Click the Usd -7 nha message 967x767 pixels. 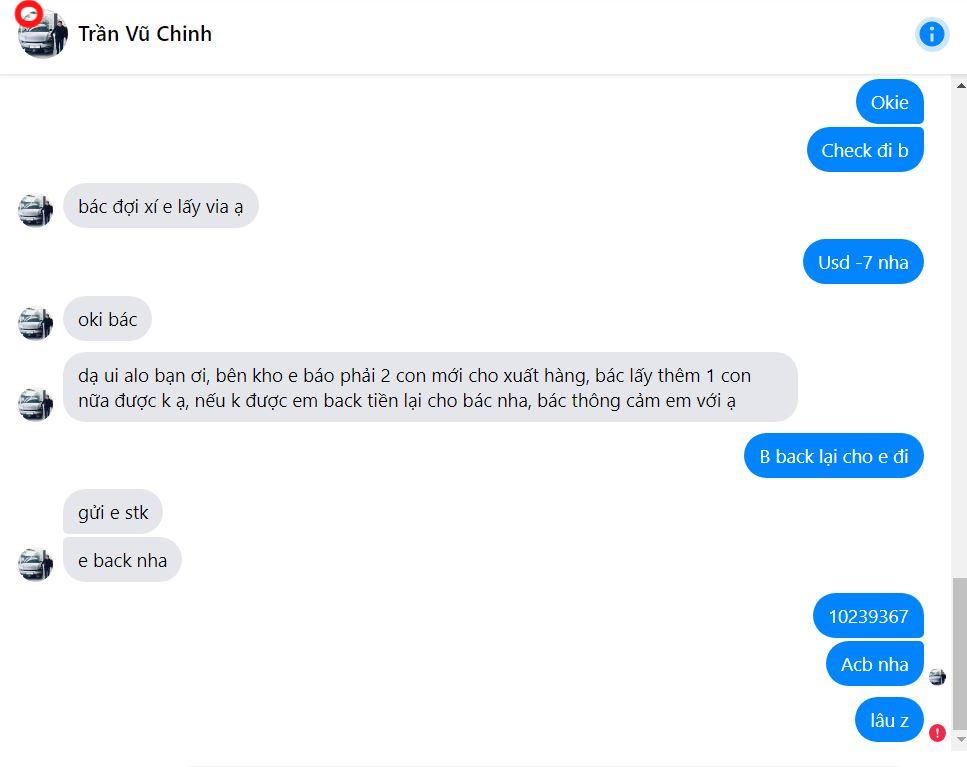(862, 261)
